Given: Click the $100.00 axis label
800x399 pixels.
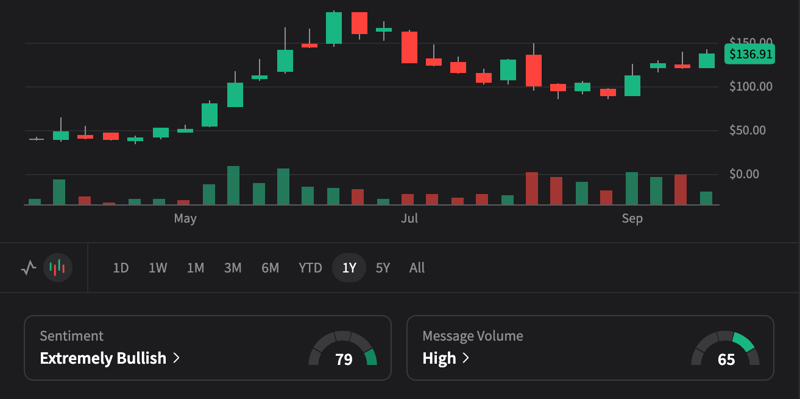Looking at the screenshot, I should [x=751, y=86].
